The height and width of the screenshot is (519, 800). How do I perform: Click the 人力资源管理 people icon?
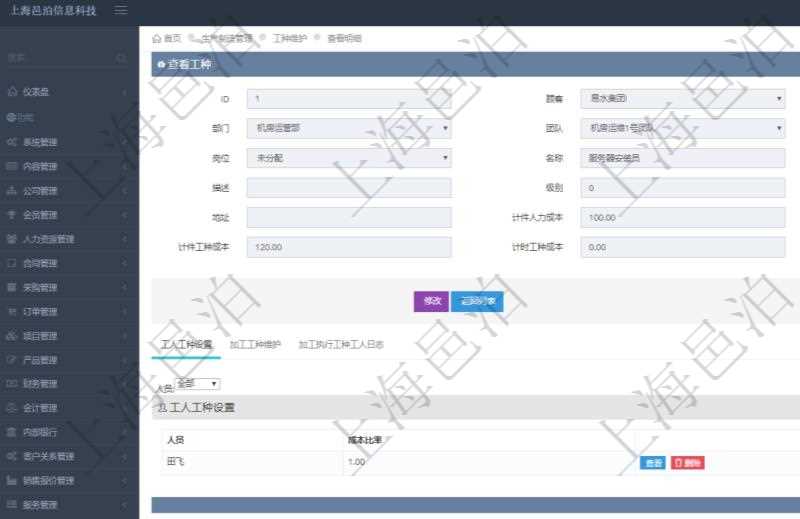pyautogui.click(x=12, y=239)
